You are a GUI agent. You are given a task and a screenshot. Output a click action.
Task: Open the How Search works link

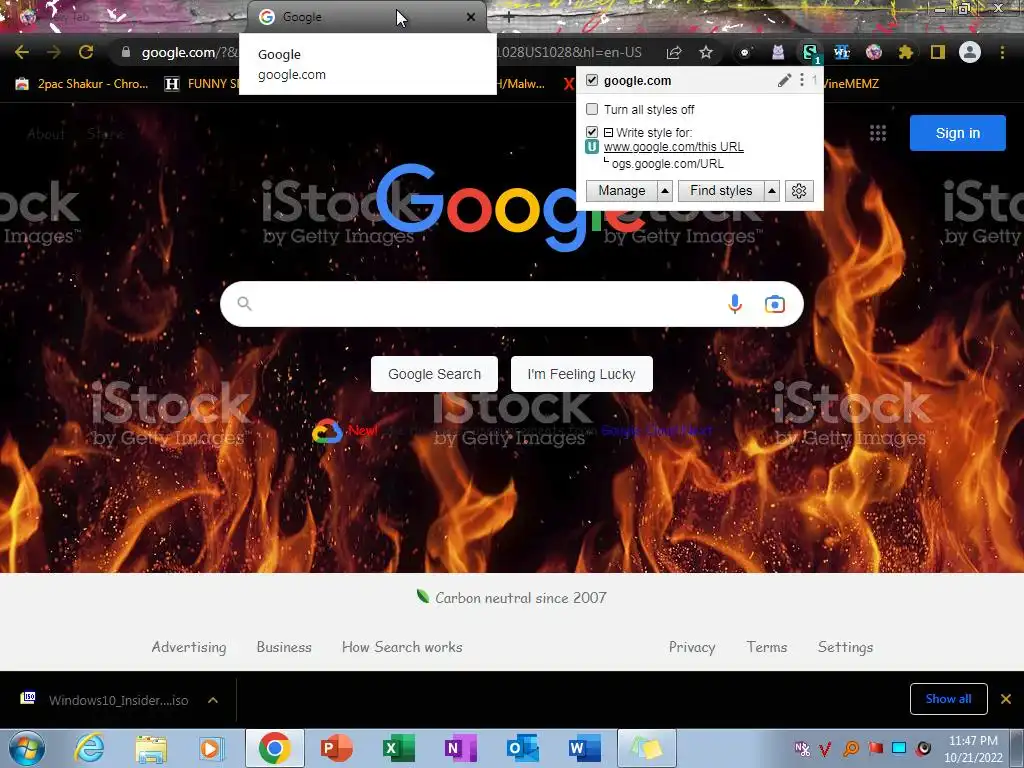pos(402,647)
